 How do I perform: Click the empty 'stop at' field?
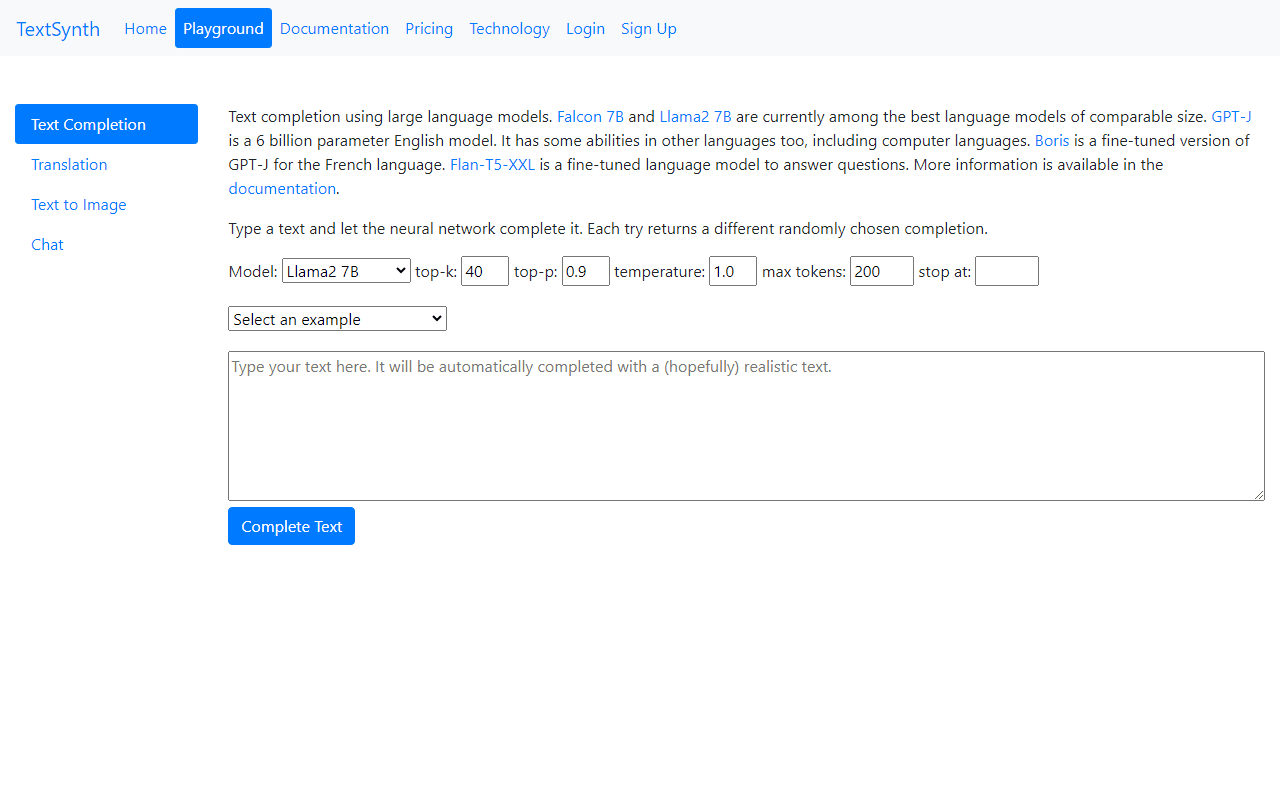[x=1006, y=271]
